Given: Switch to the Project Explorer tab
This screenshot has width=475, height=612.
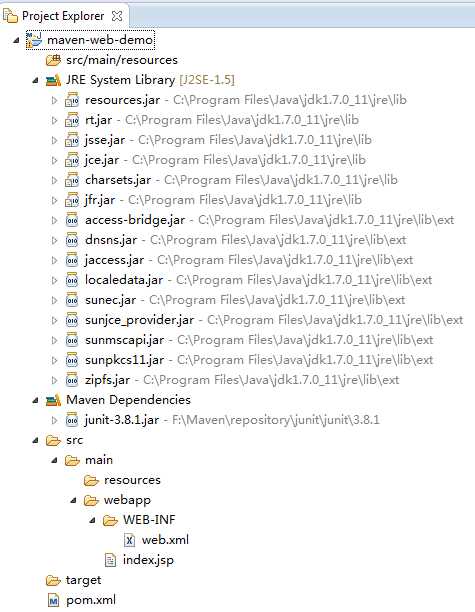Looking at the screenshot, I should coord(63,16).
